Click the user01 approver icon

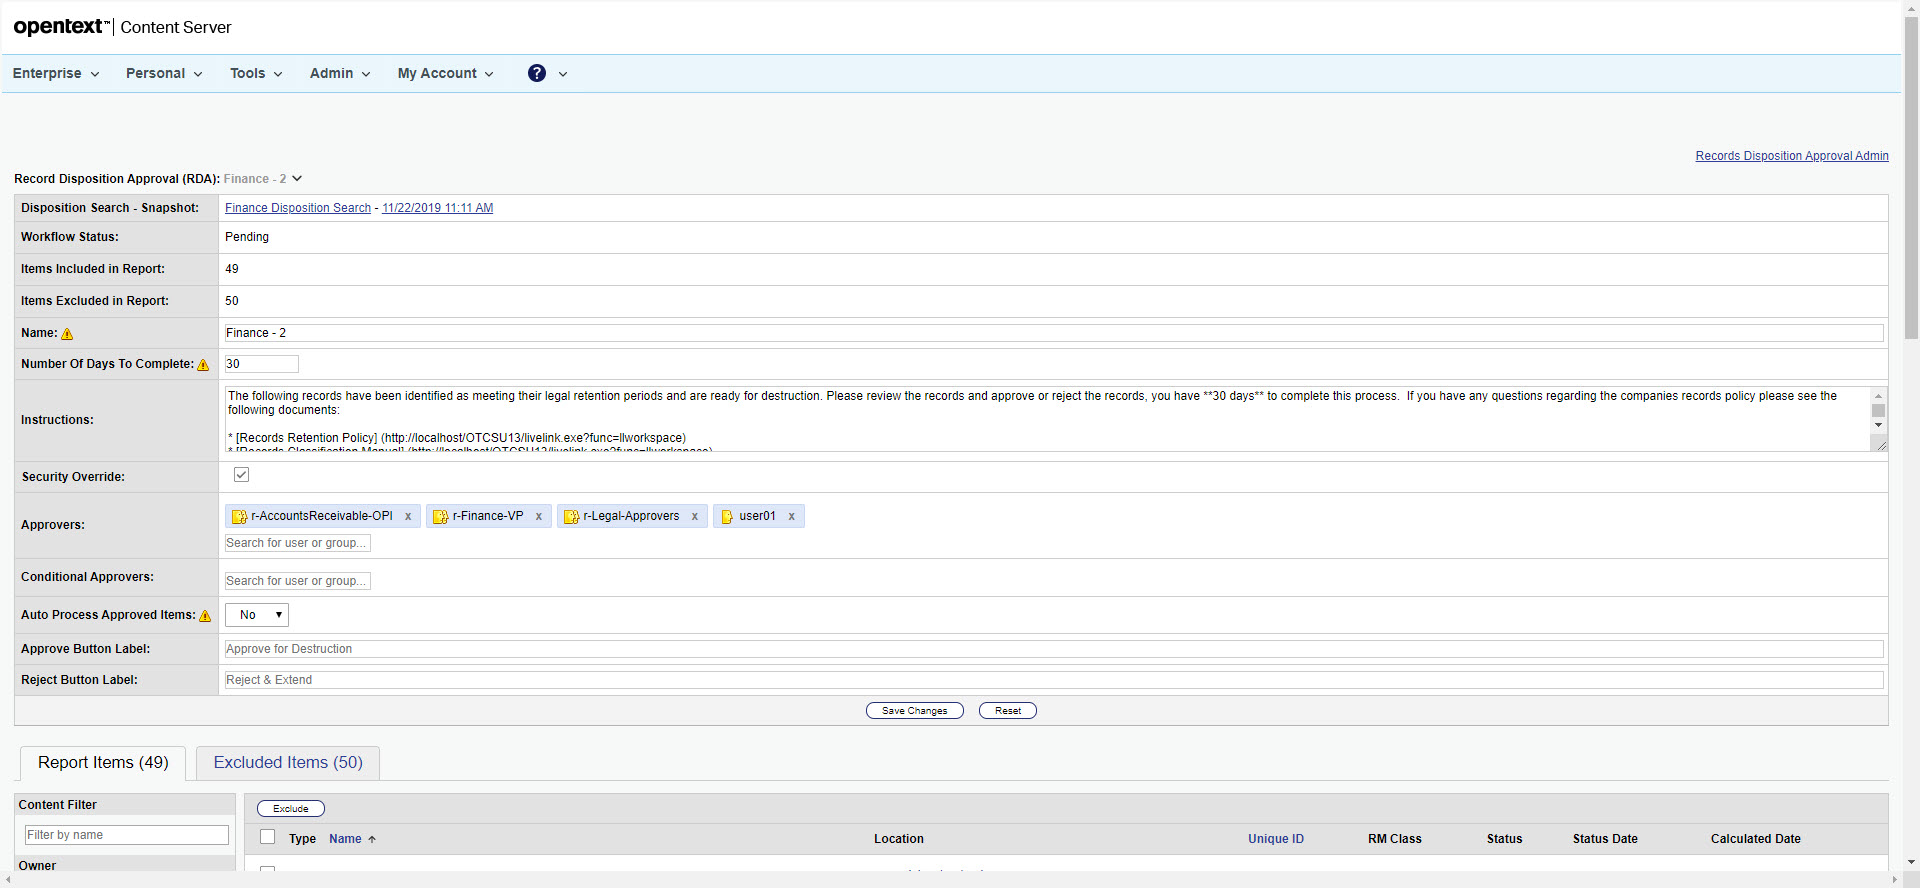click(x=727, y=517)
